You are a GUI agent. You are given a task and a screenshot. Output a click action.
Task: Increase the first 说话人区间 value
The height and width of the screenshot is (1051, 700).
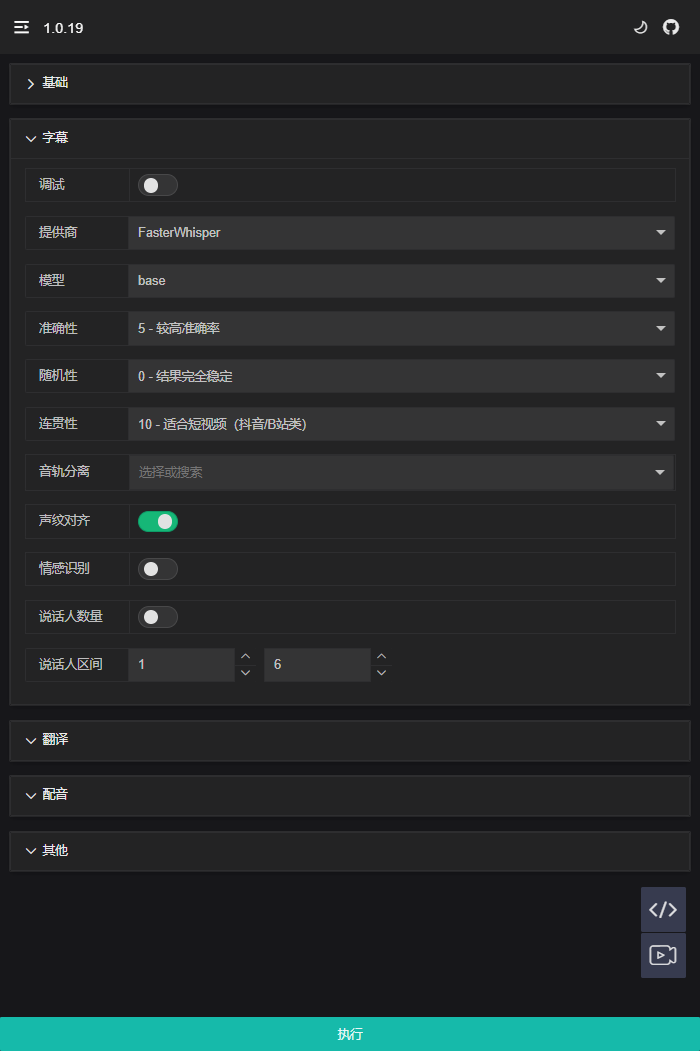(246, 657)
